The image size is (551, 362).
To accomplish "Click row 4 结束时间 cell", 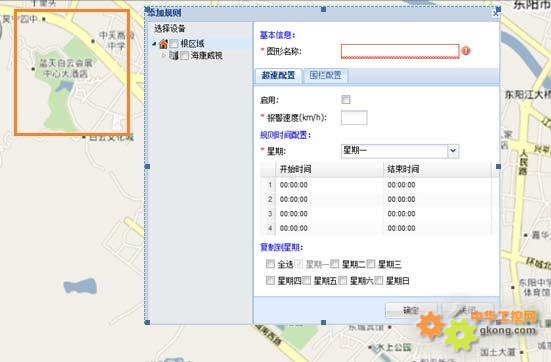I will tap(437, 228).
